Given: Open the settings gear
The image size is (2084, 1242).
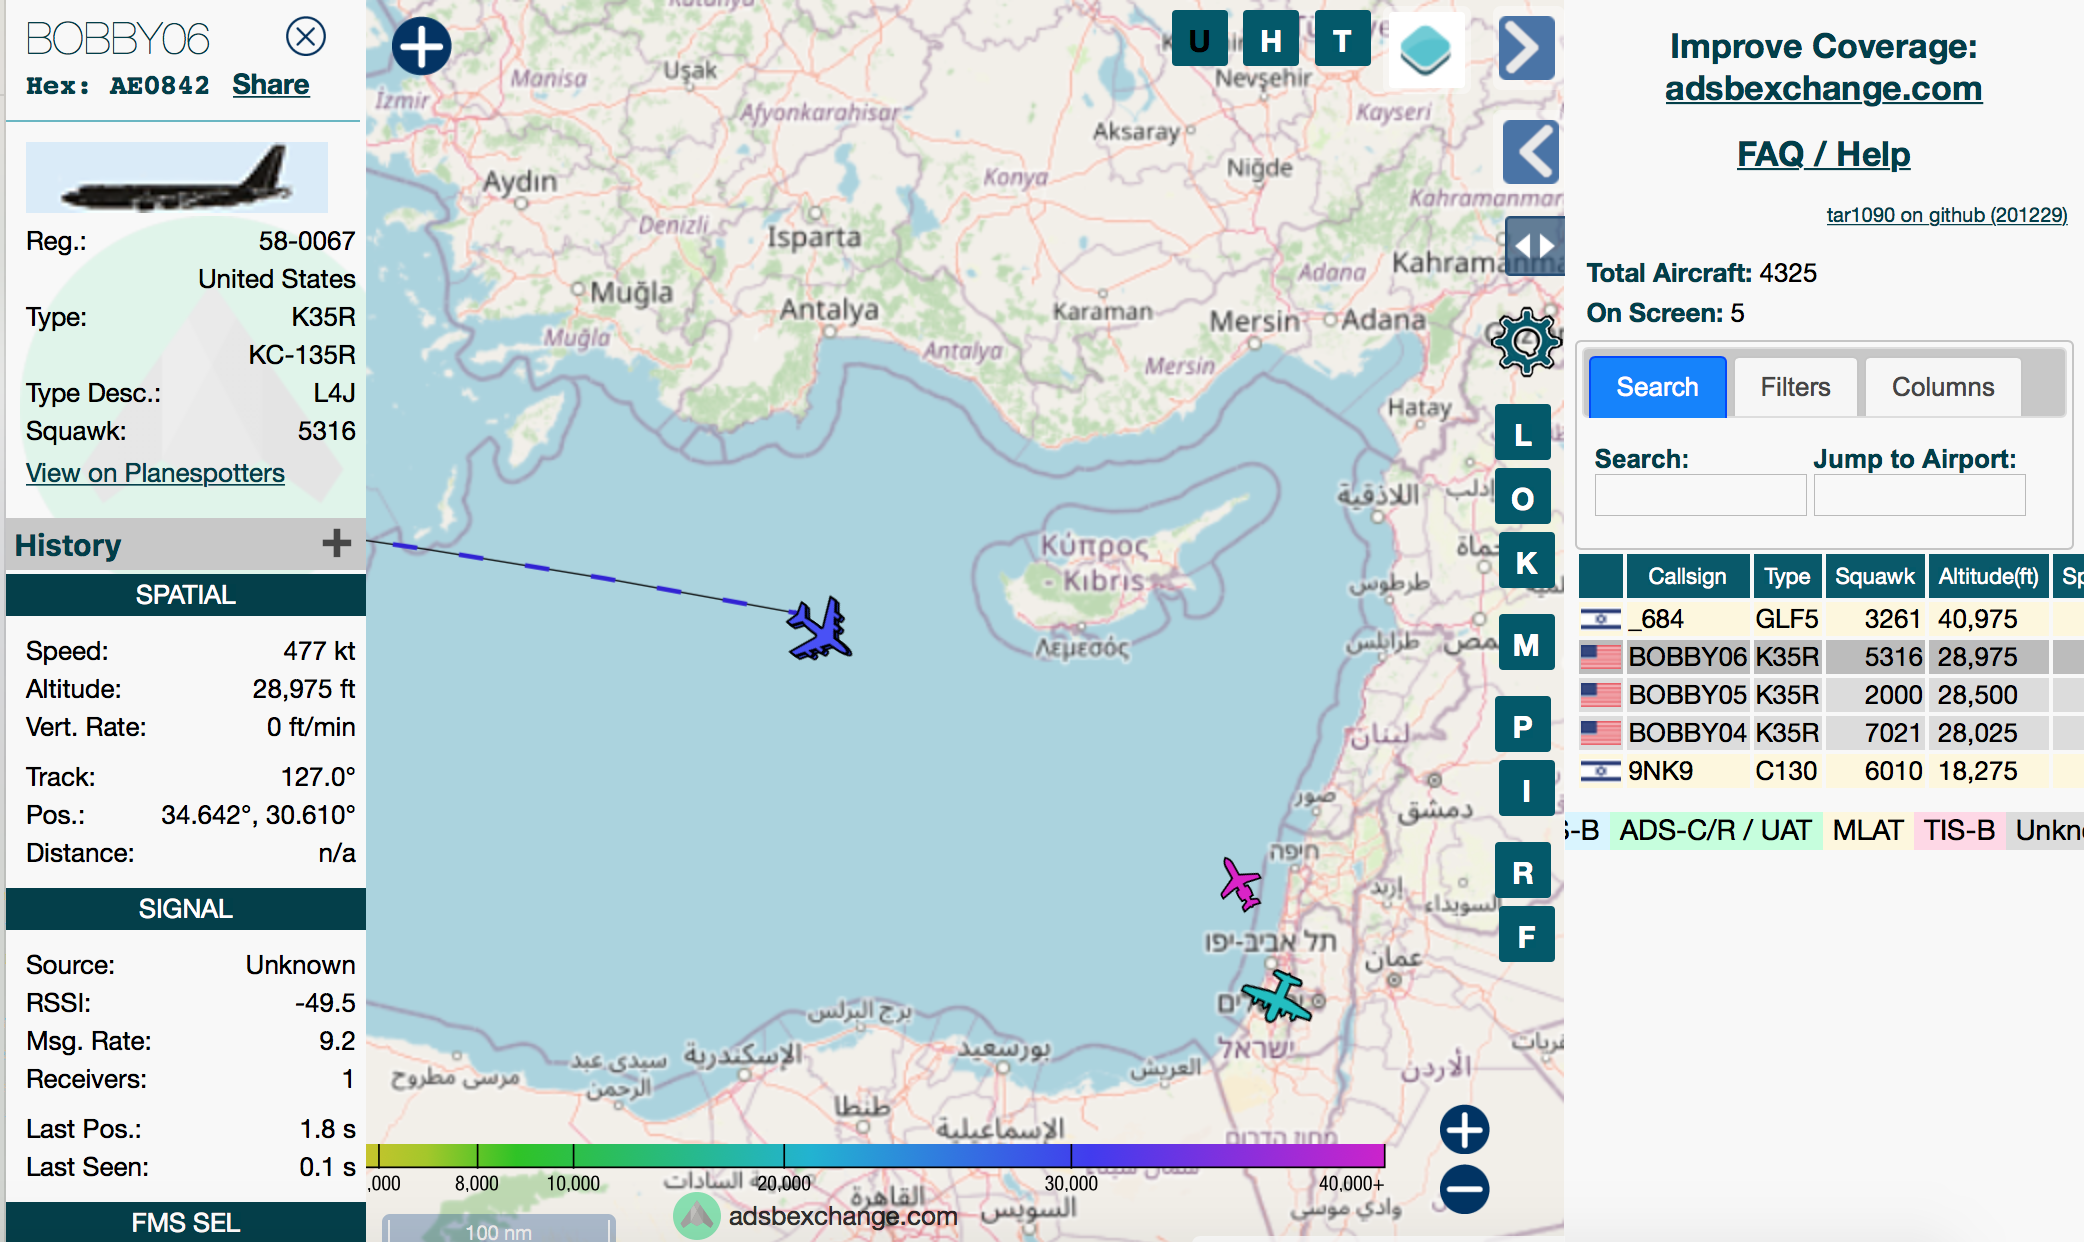Looking at the screenshot, I should [1525, 342].
